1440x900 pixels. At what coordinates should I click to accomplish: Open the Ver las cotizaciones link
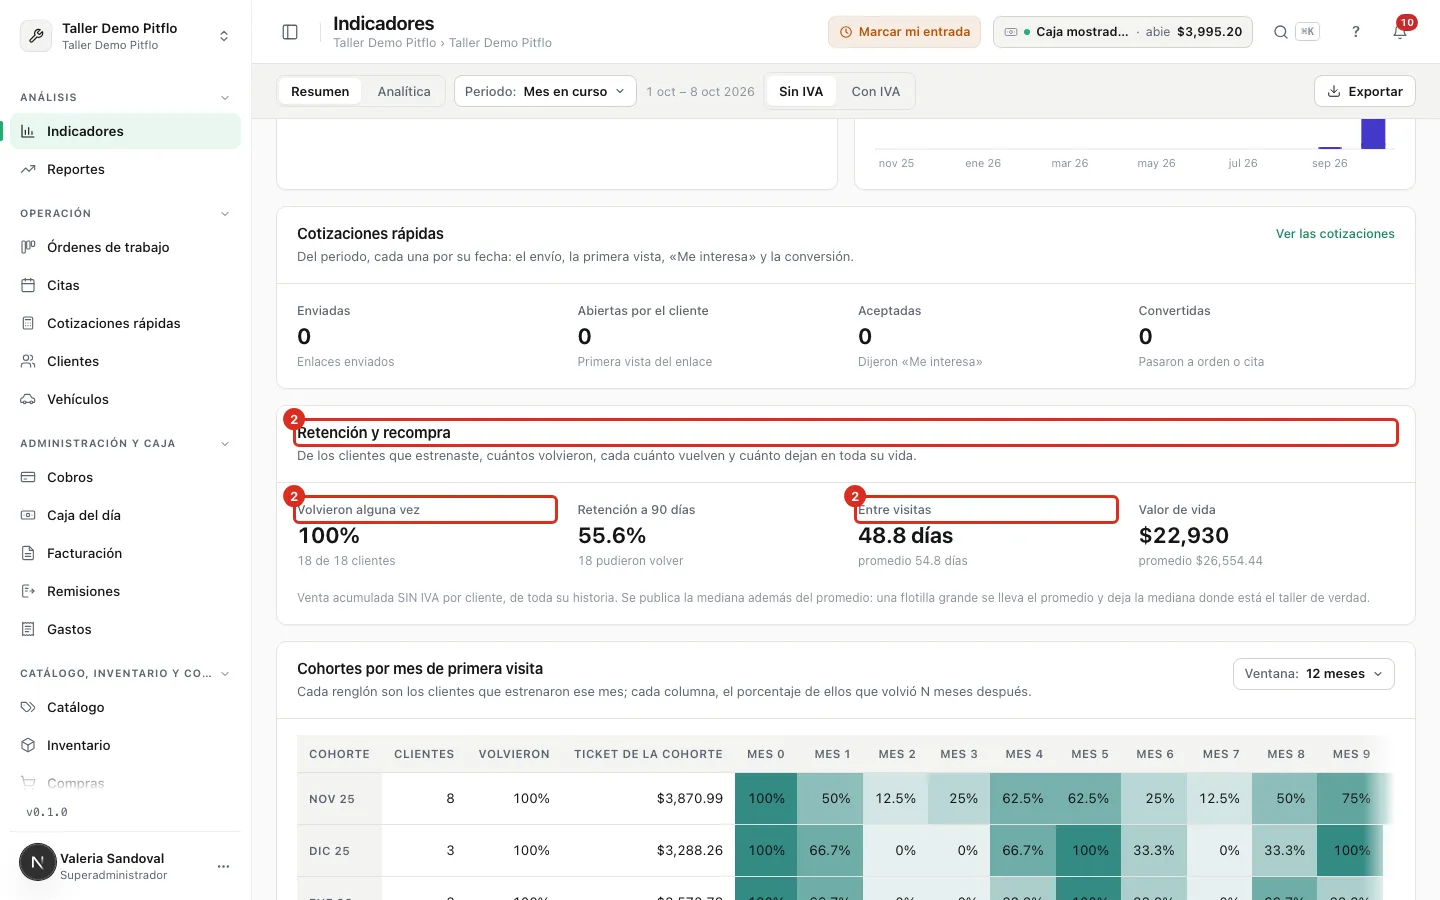[1335, 234]
